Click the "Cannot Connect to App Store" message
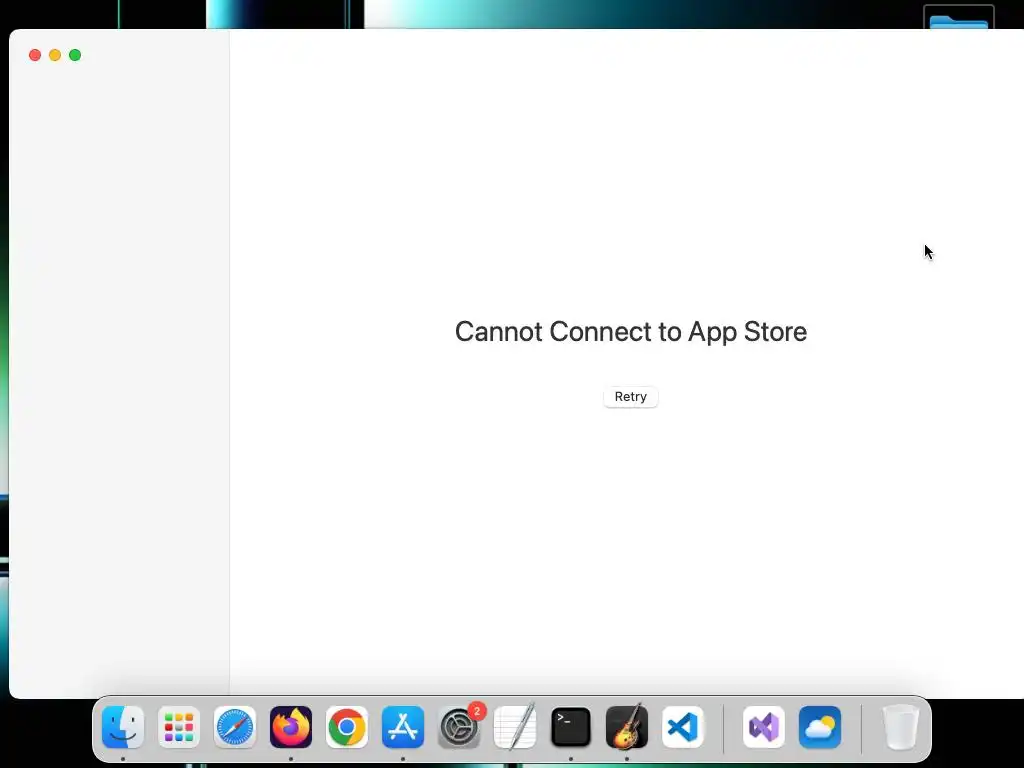Viewport: 1024px width, 768px height. [631, 332]
